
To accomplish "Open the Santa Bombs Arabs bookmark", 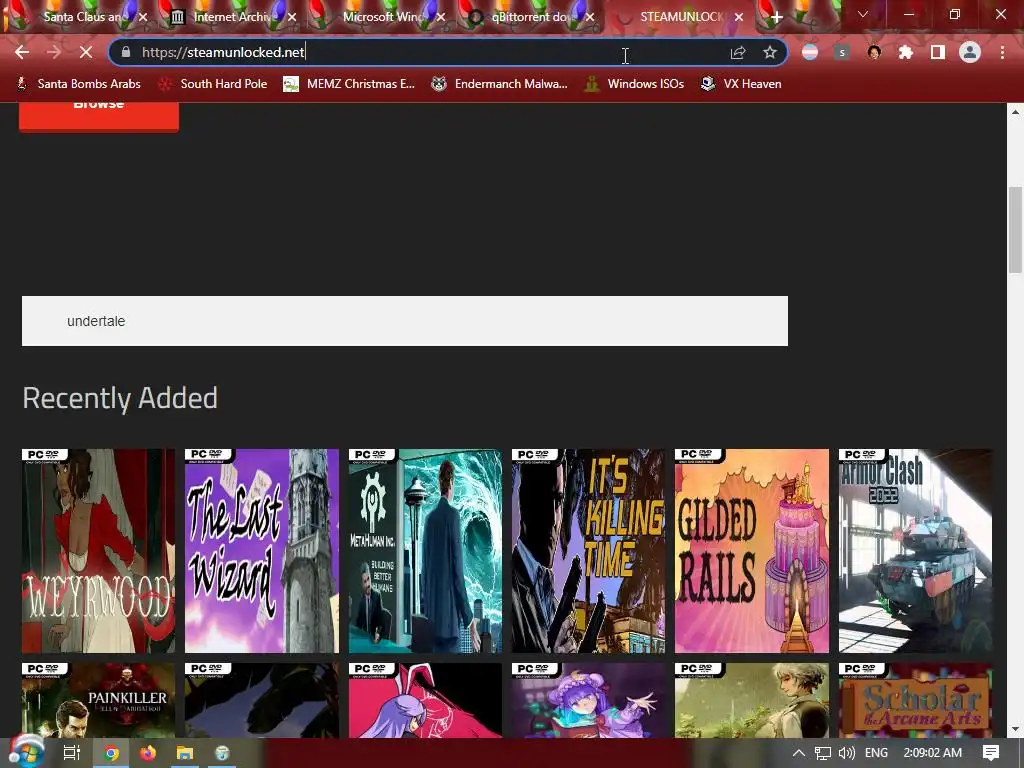I will (x=78, y=84).
